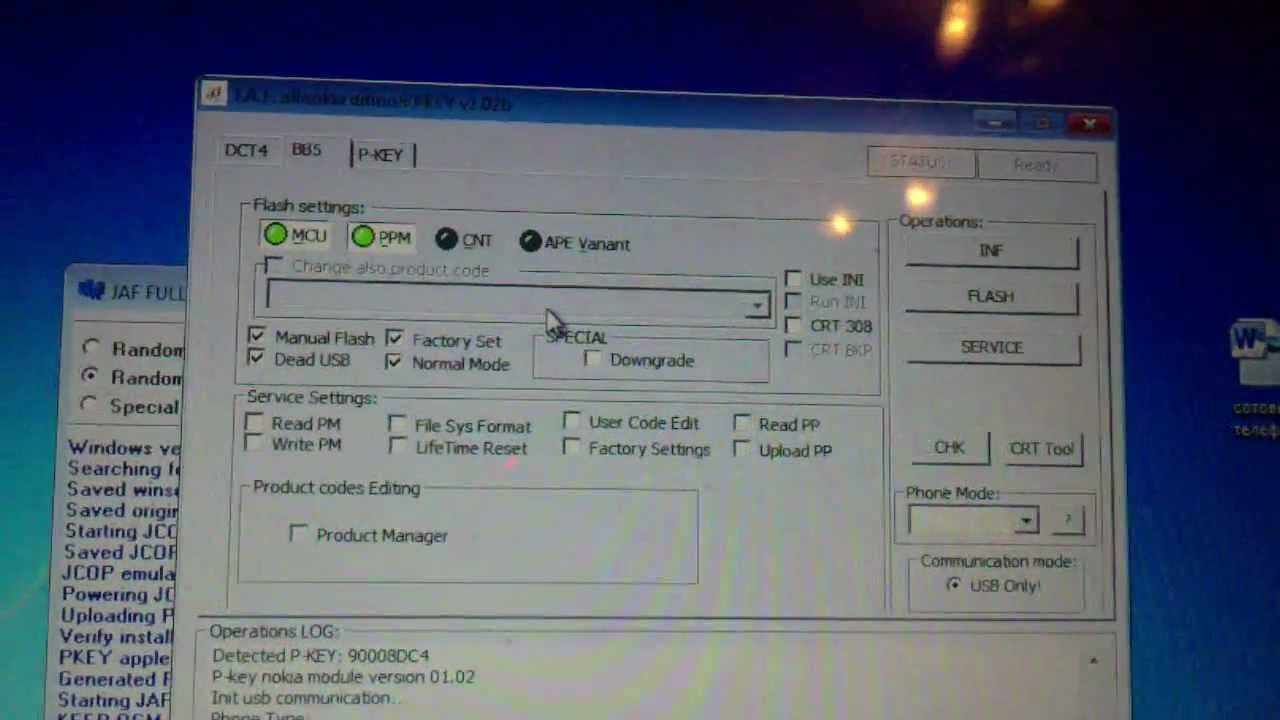Click the STATUS button

pyautogui.click(x=919, y=162)
